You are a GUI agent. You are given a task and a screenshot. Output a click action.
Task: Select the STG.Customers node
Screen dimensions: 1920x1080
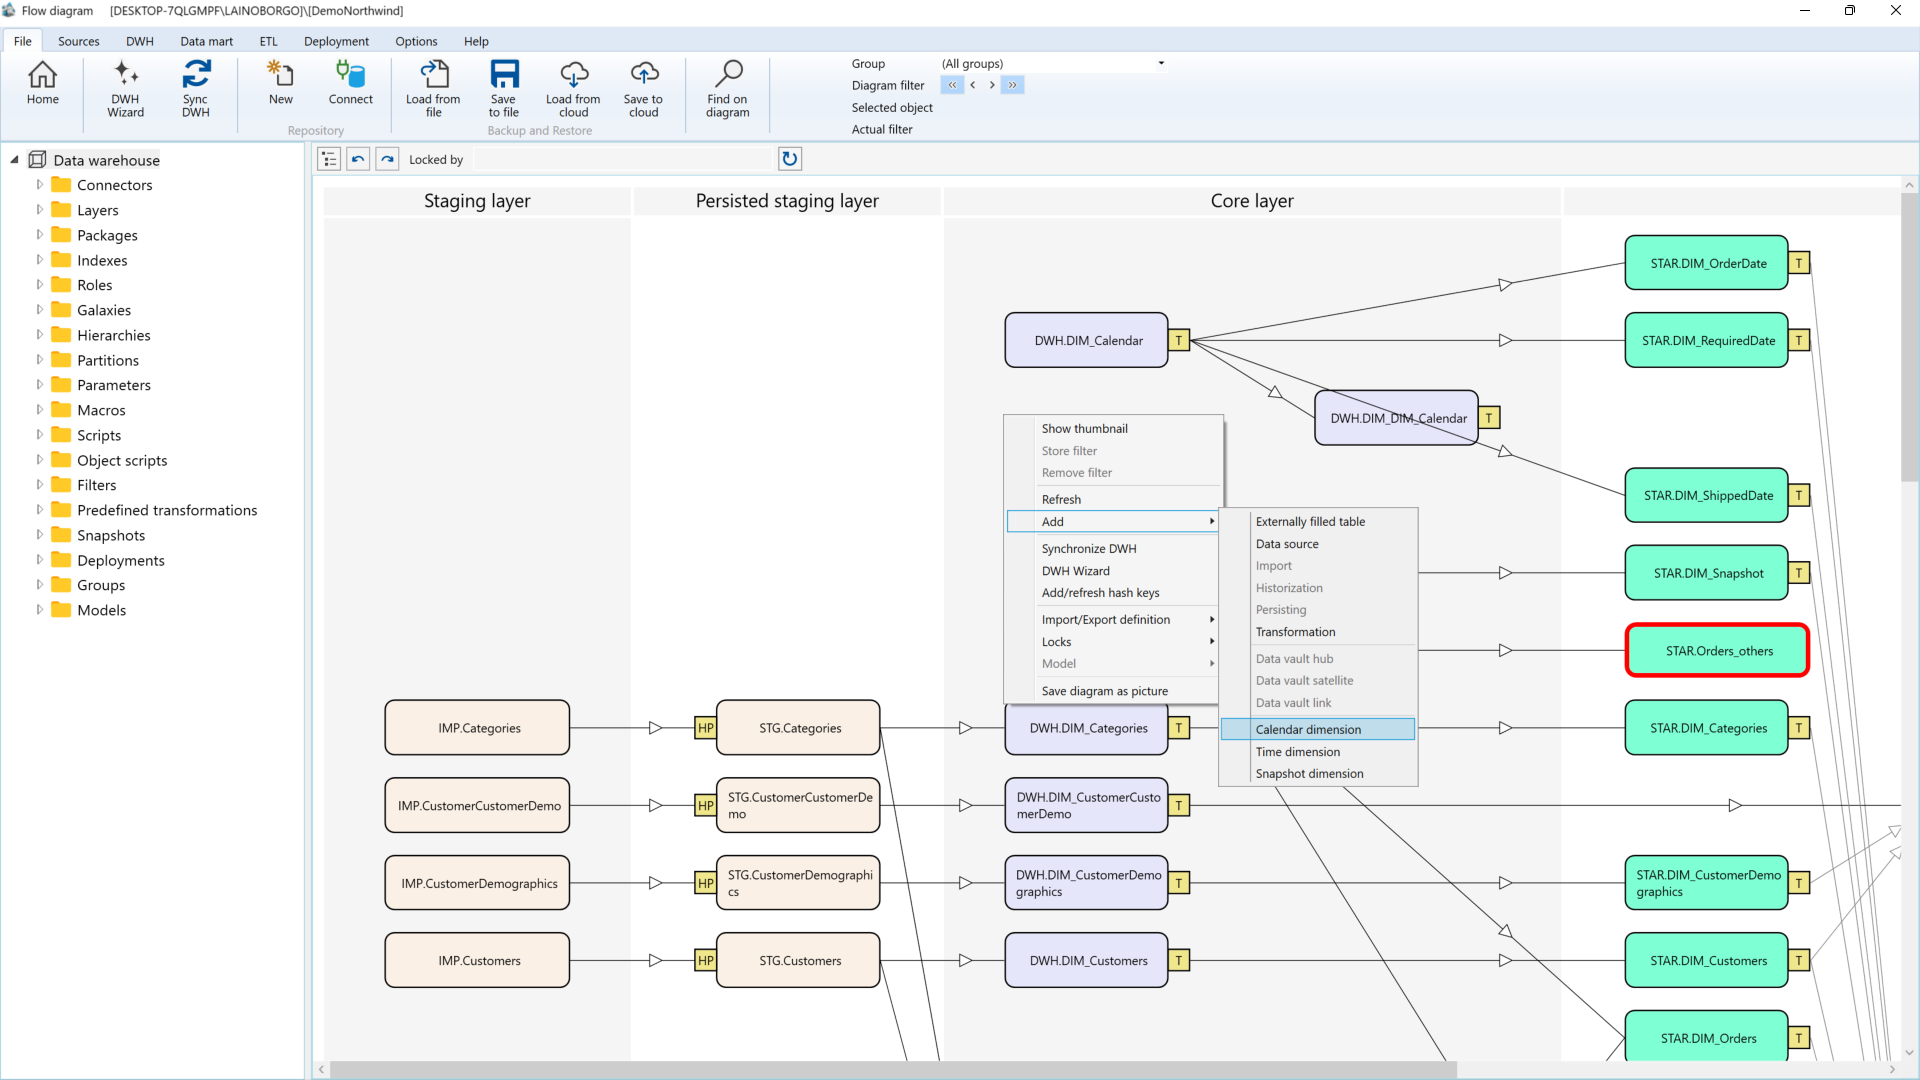click(798, 961)
